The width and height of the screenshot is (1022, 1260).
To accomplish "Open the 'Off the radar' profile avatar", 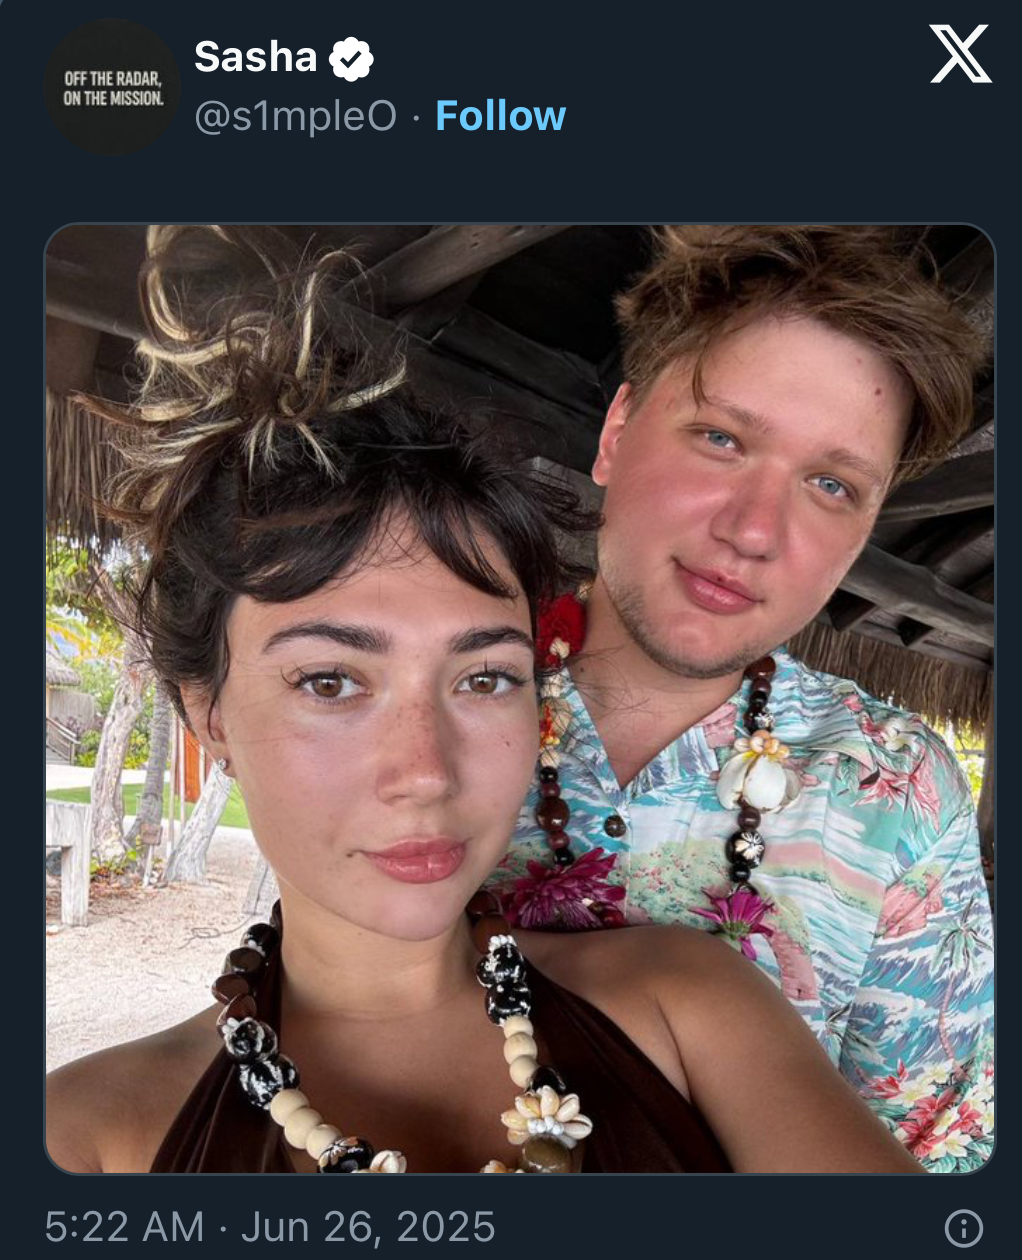I will (112, 87).
